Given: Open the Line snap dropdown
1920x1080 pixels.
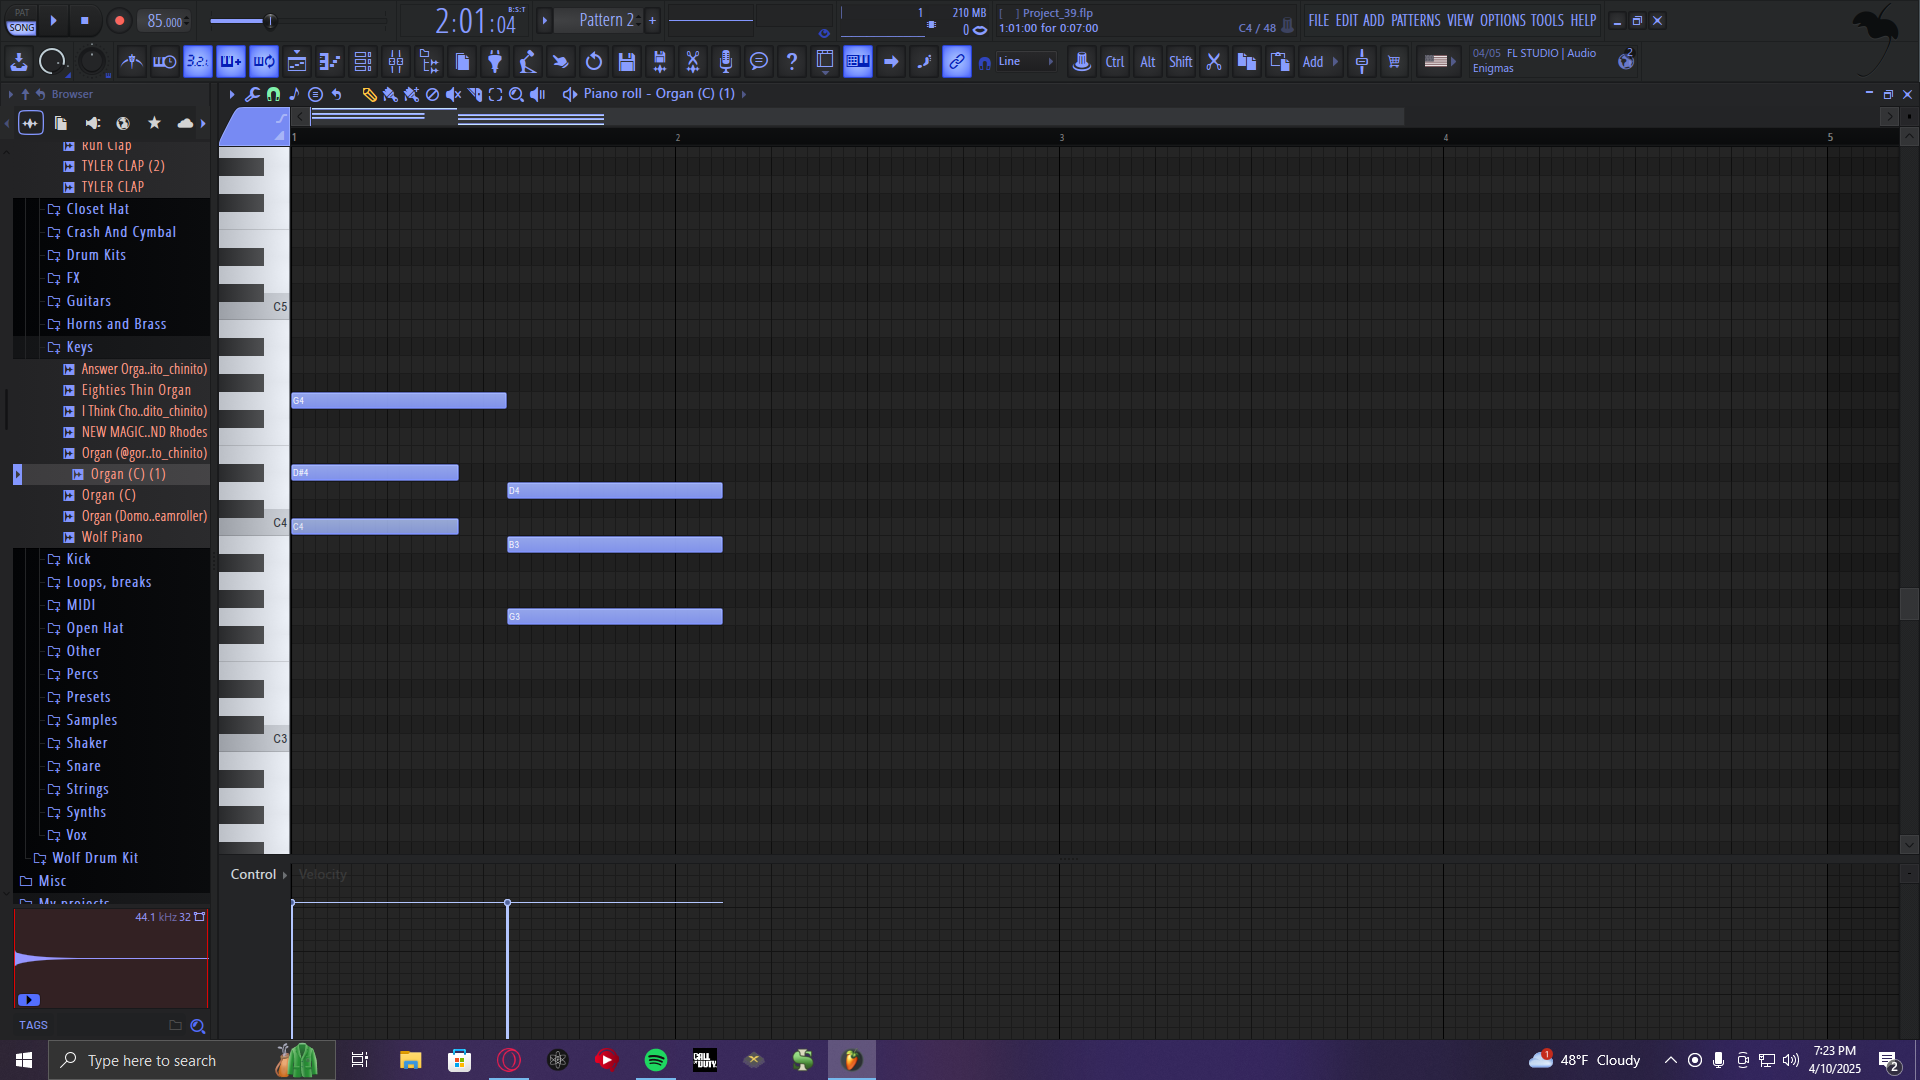Looking at the screenshot, I should 1026,62.
